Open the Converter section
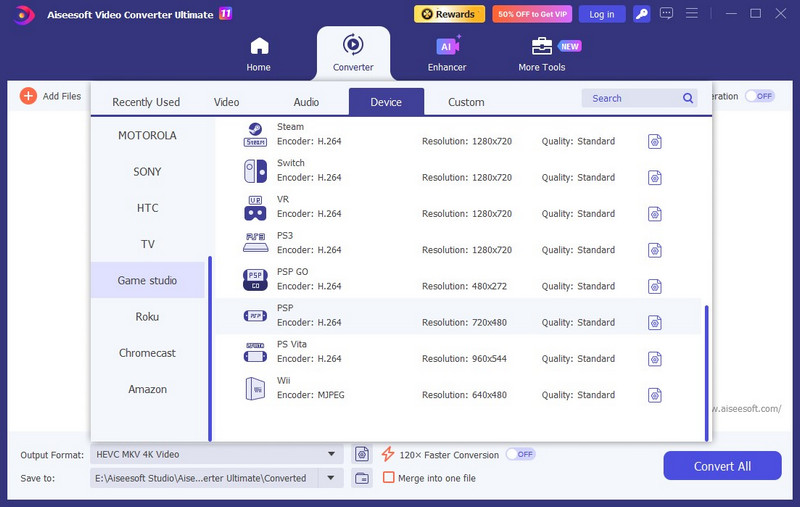 [353, 53]
